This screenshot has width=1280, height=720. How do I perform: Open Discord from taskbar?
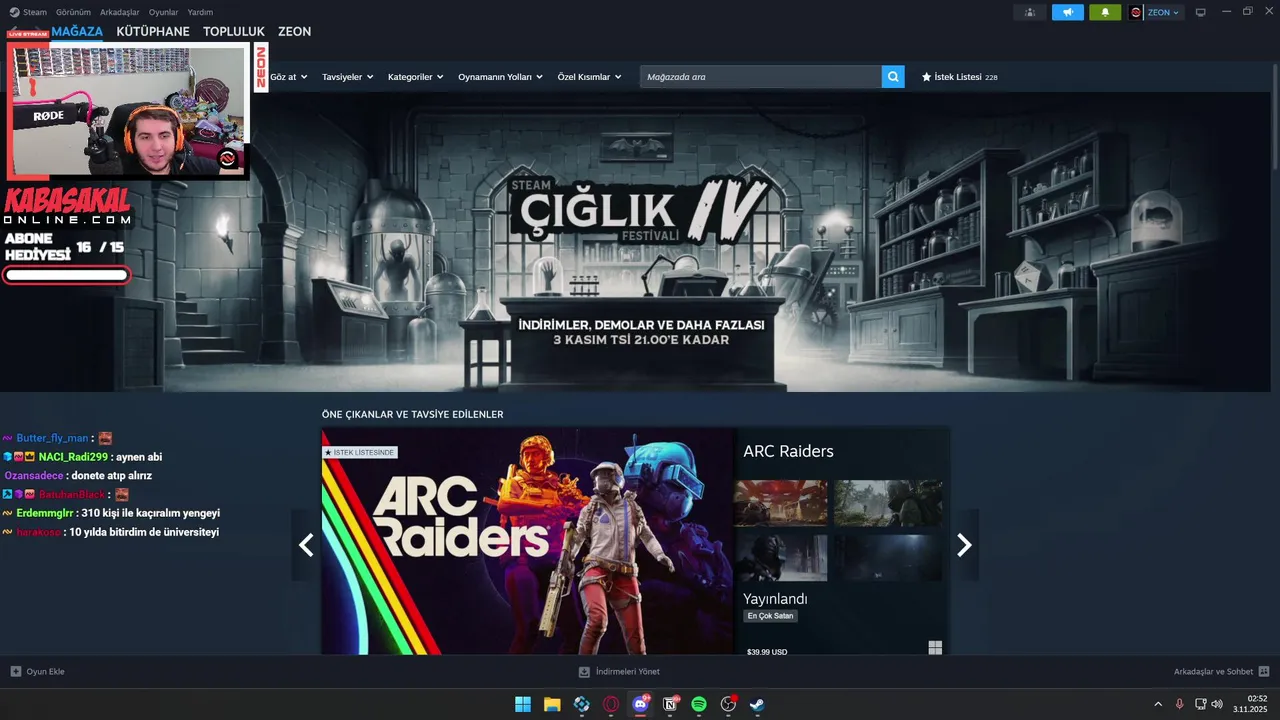click(641, 704)
